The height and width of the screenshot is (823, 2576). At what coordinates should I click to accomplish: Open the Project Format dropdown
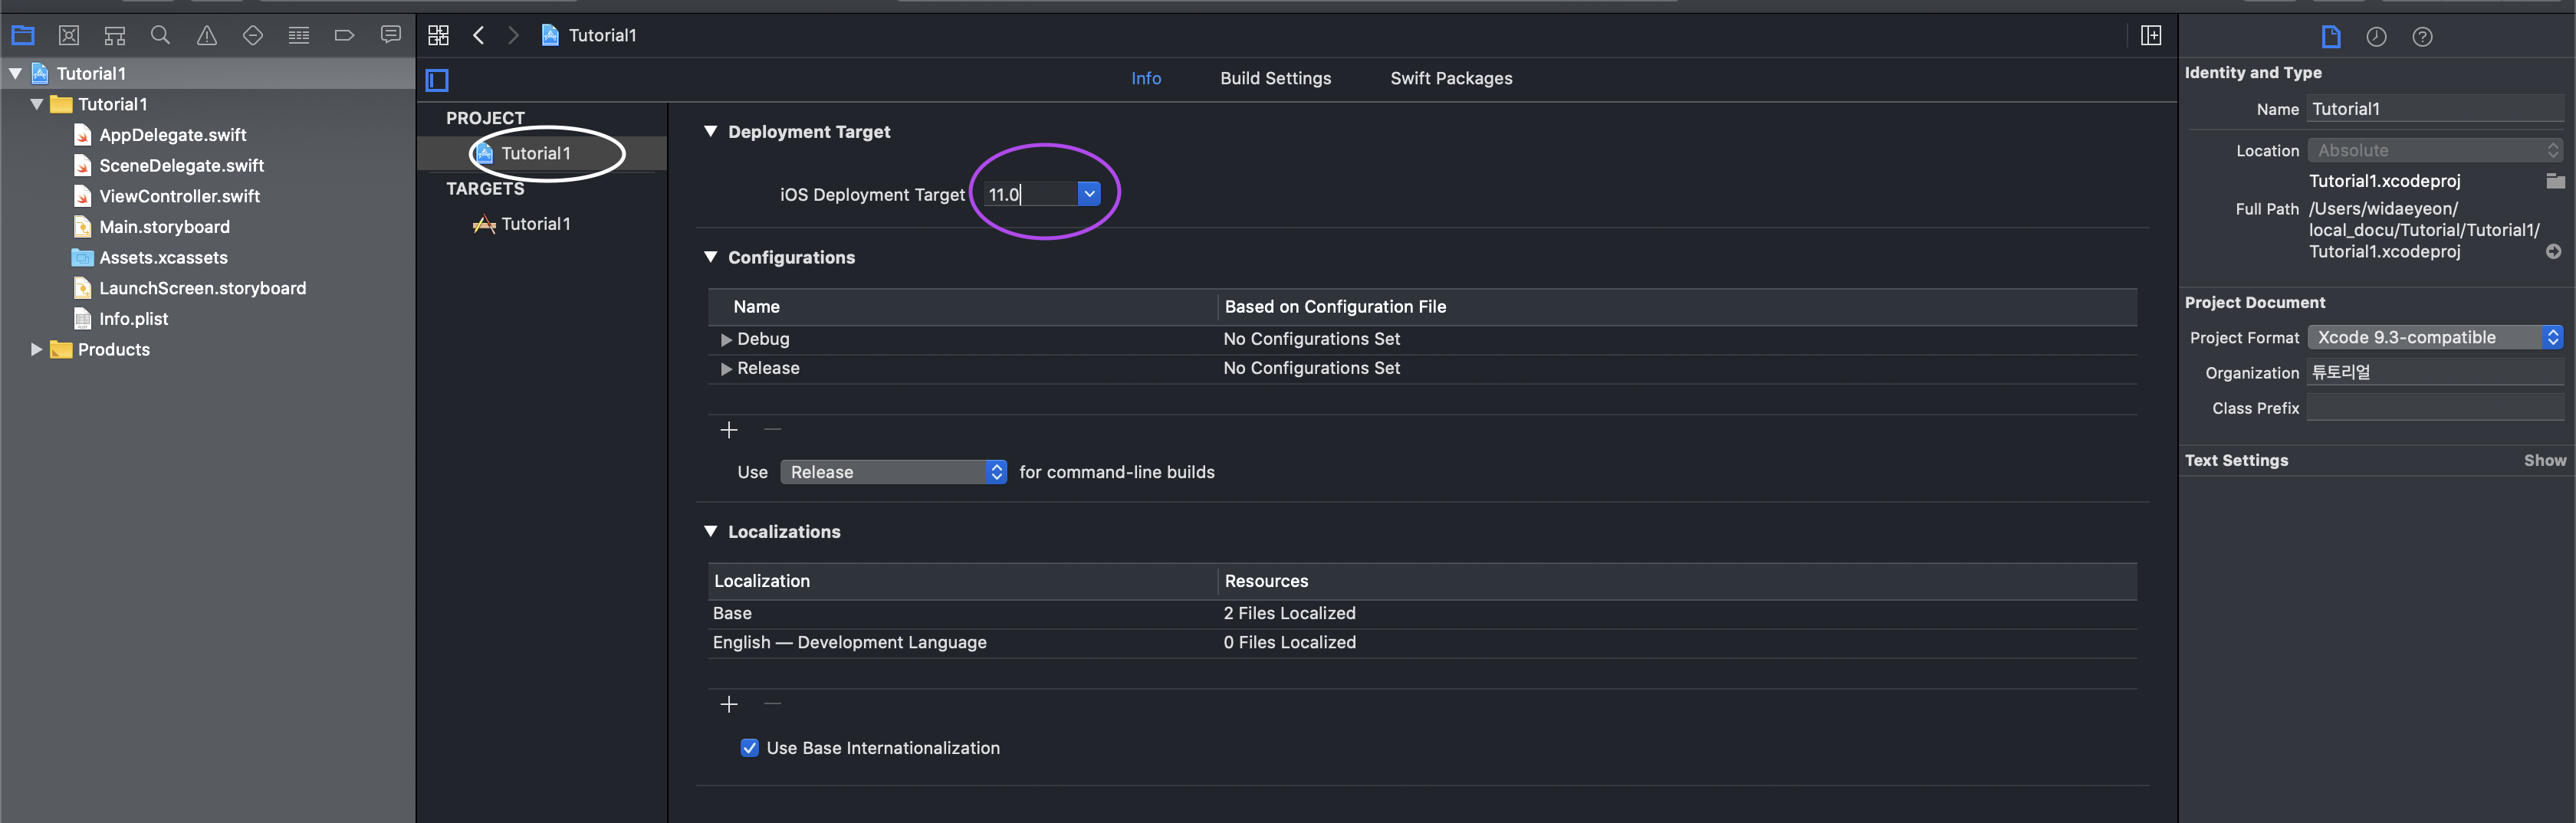2435,338
